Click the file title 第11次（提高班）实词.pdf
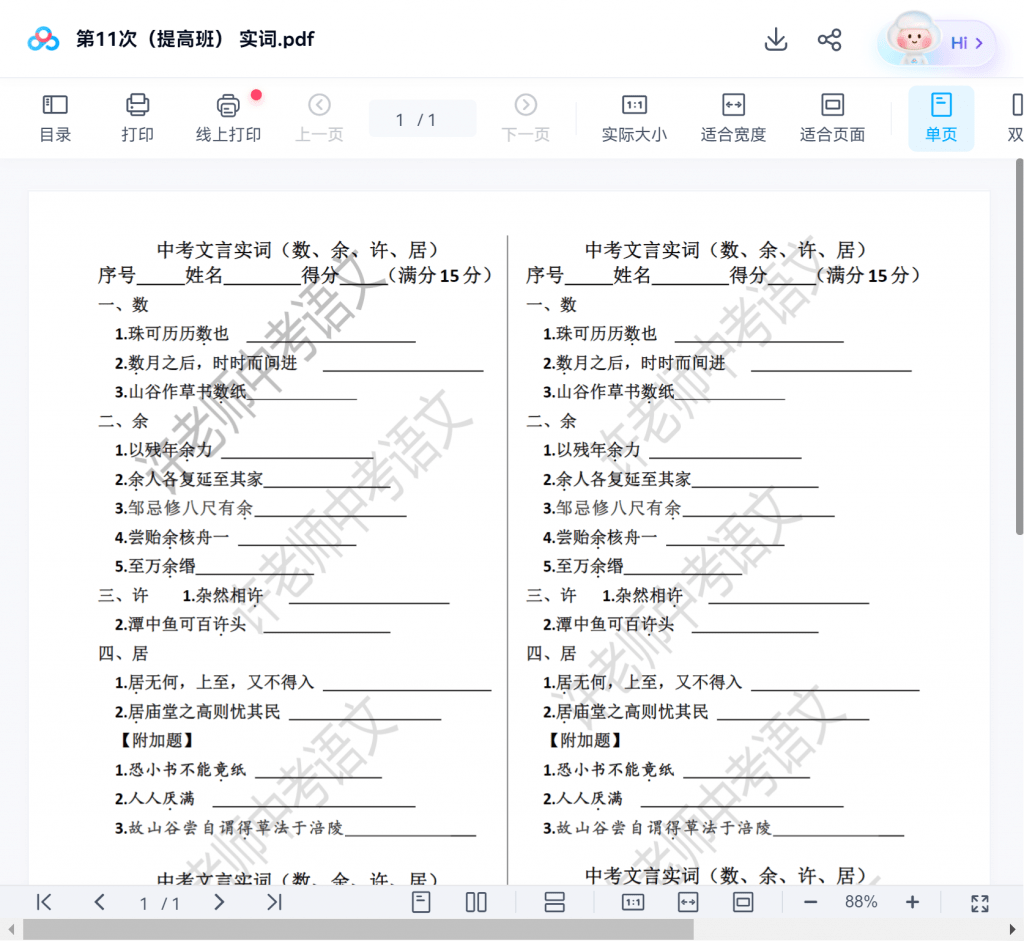The width and height of the screenshot is (1024, 941). click(195, 39)
